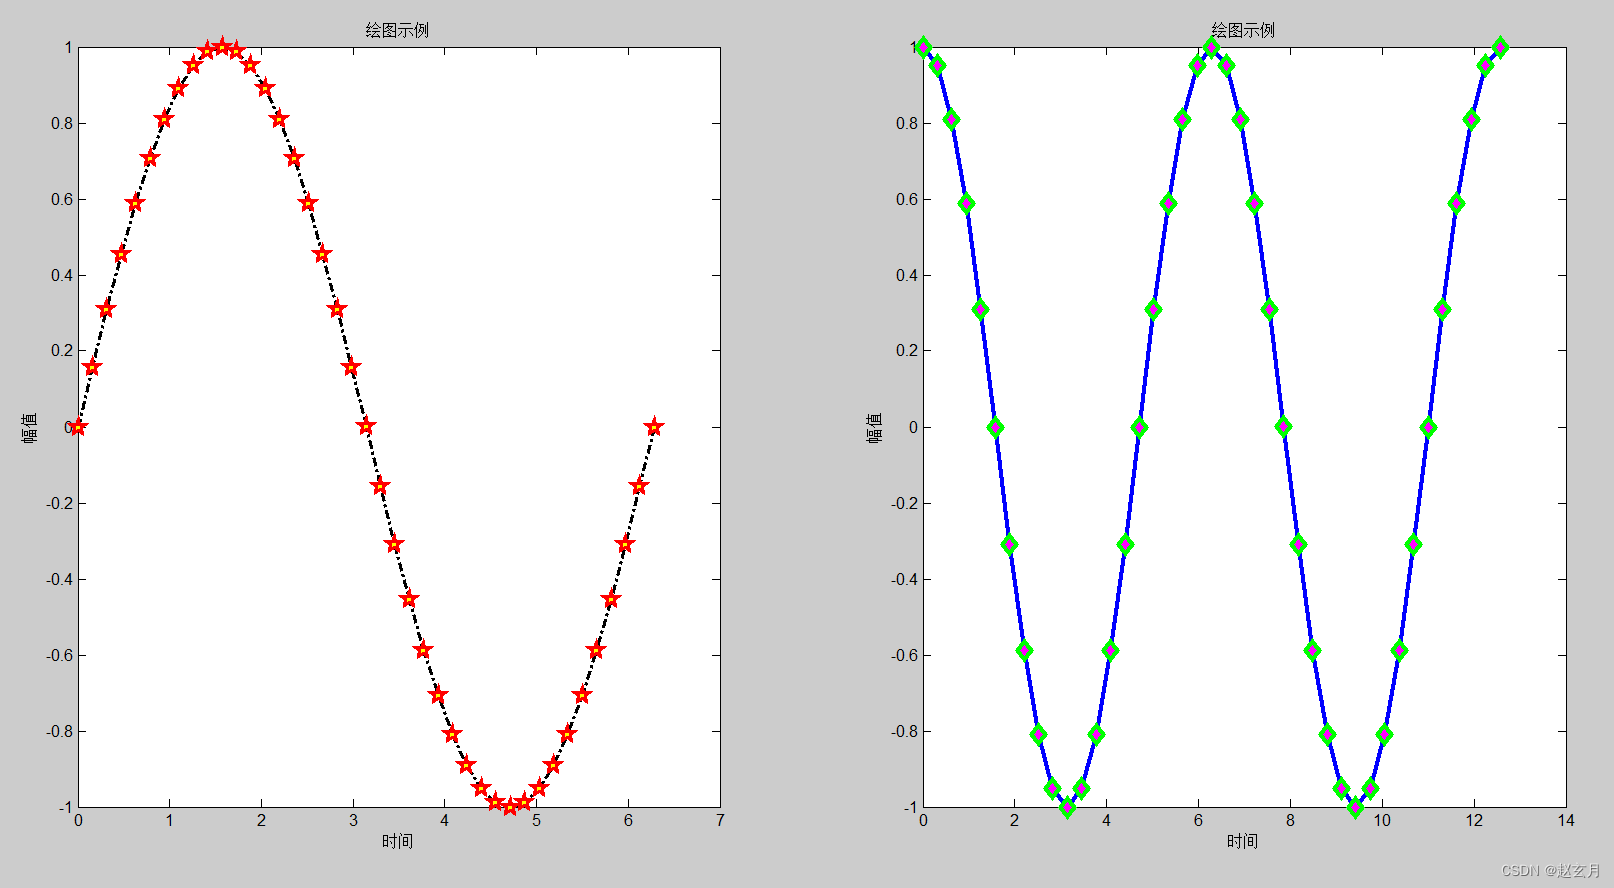Select the right plot title 绘图示例
The image size is (1614, 888).
pyautogui.click(x=1243, y=30)
